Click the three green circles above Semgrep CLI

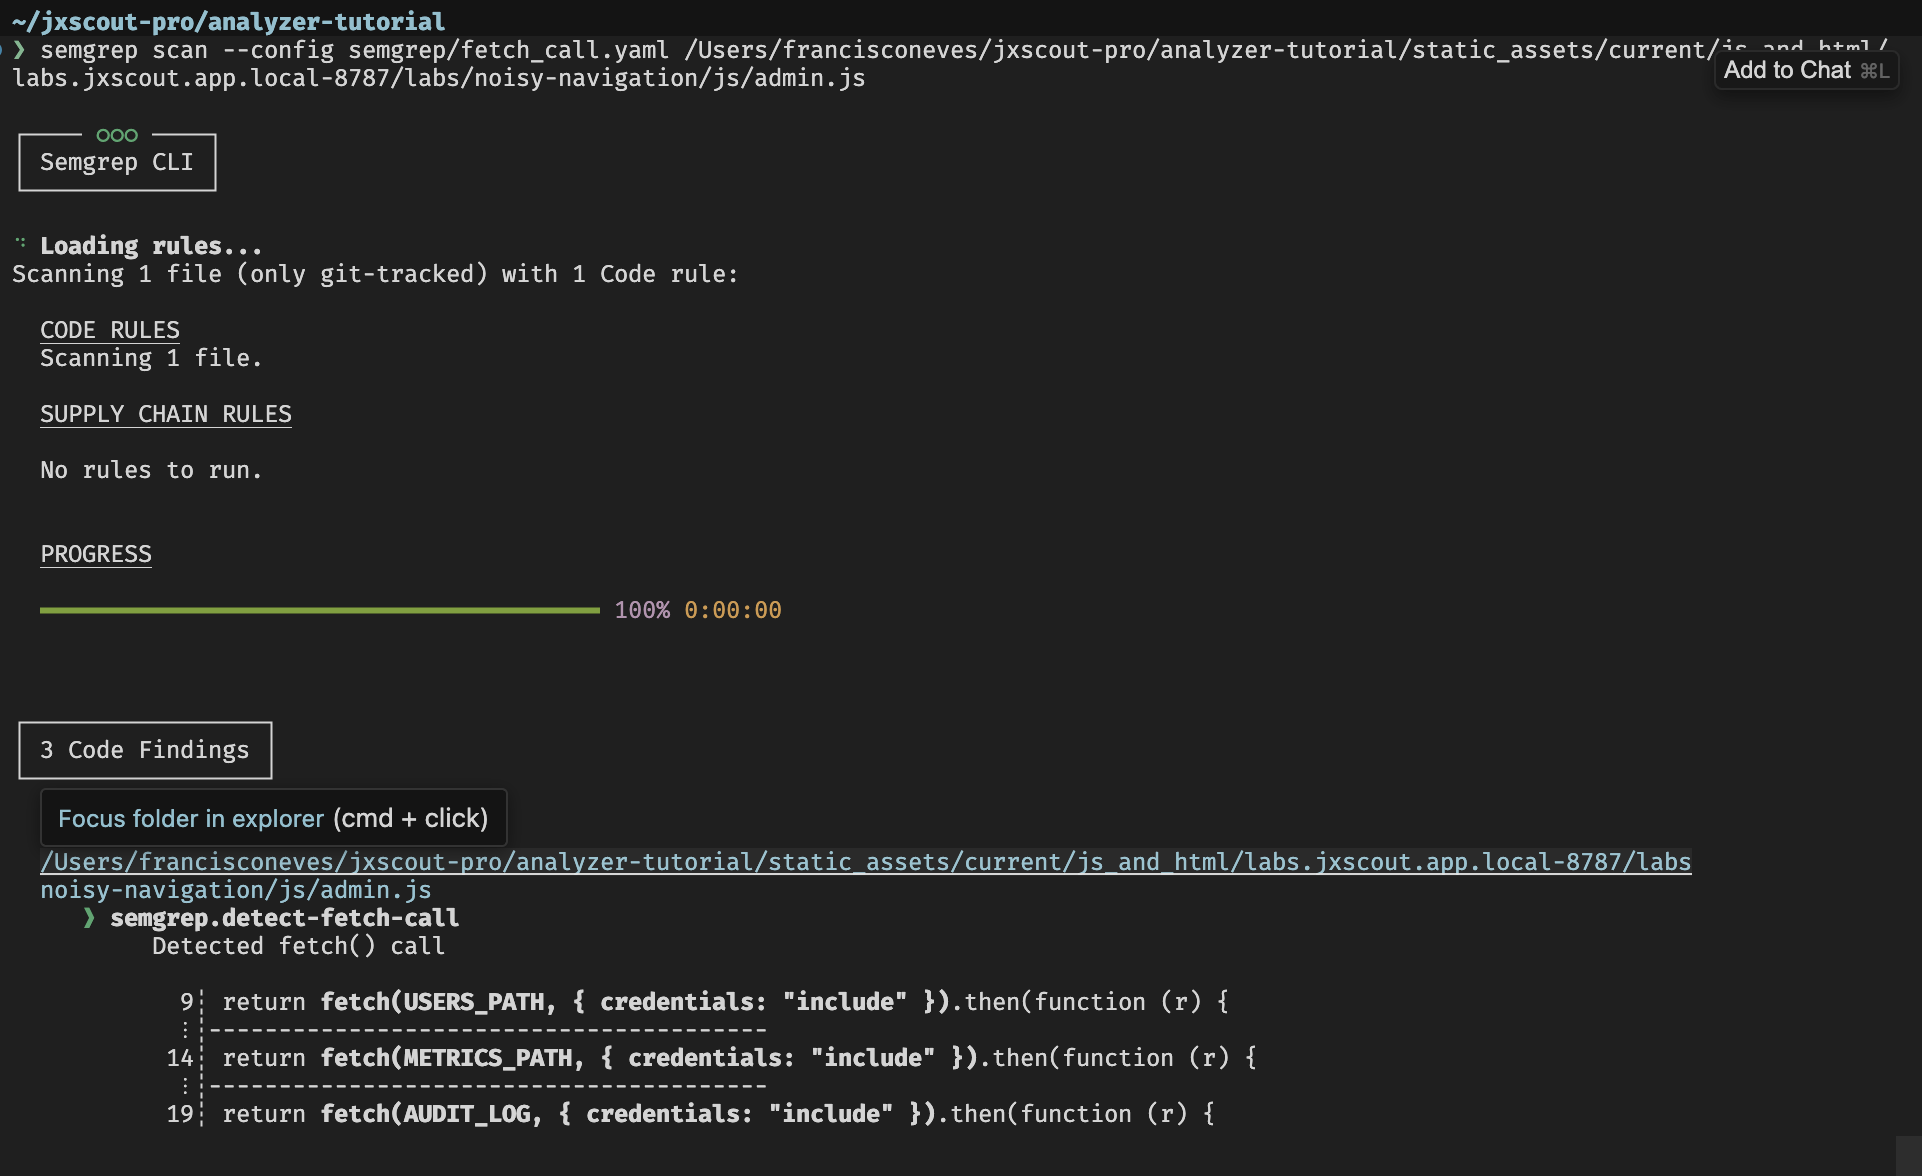117,135
